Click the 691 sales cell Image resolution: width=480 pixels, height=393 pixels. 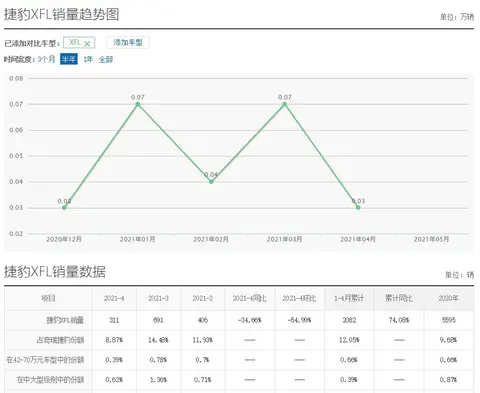(x=158, y=320)
